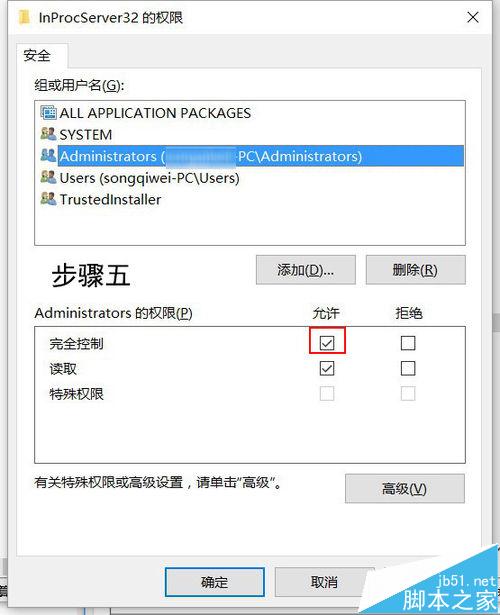Screen dimensions: 500x615
Task: Click the 取消 button
Action: [324, 582]
